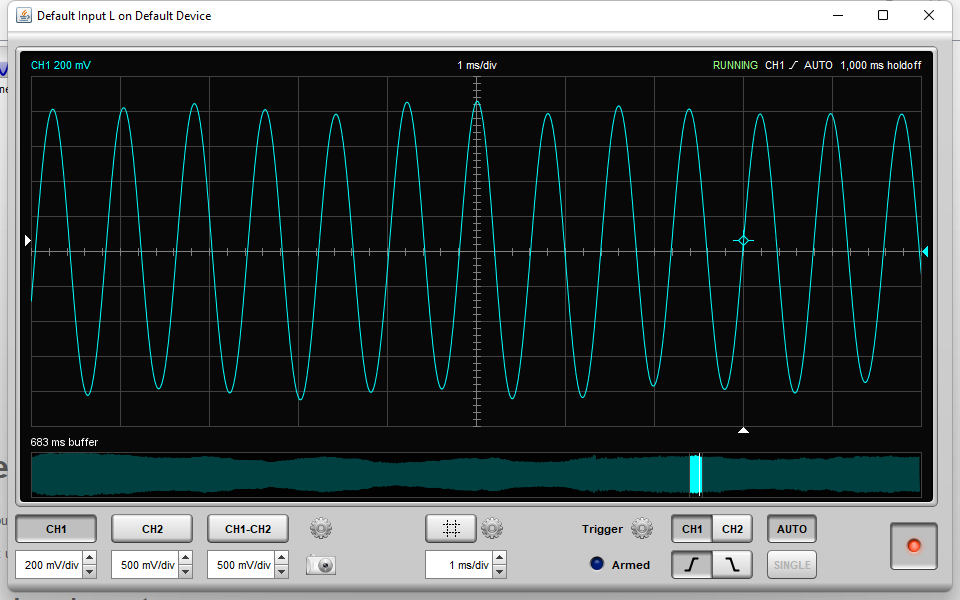Screen dimensions: 960x600
Task: Click the CH1 200 mV/div input field
Action: (x=50, y=564)
